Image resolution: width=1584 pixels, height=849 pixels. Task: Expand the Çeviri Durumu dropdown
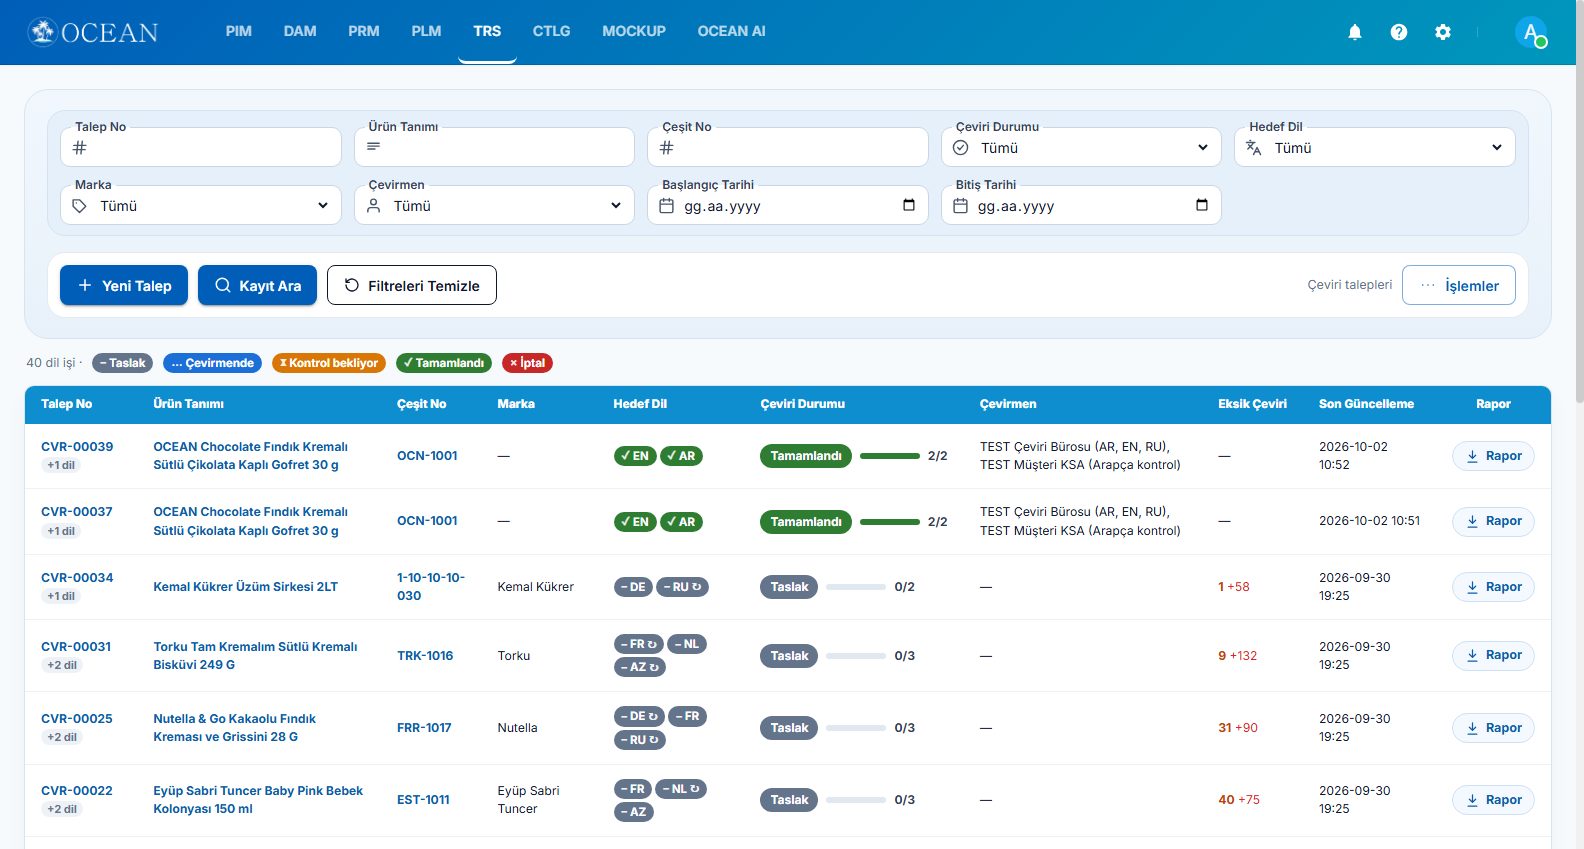1081,147
